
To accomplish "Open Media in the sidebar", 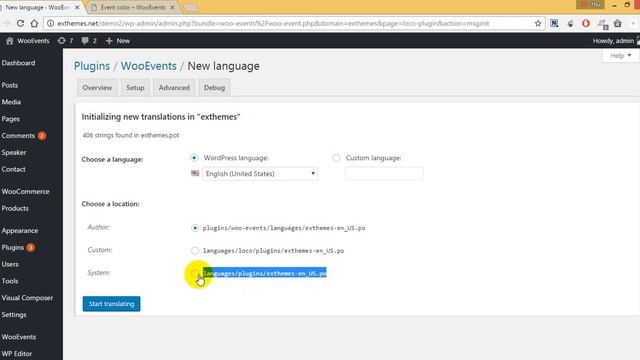I will tap(11, 102).
